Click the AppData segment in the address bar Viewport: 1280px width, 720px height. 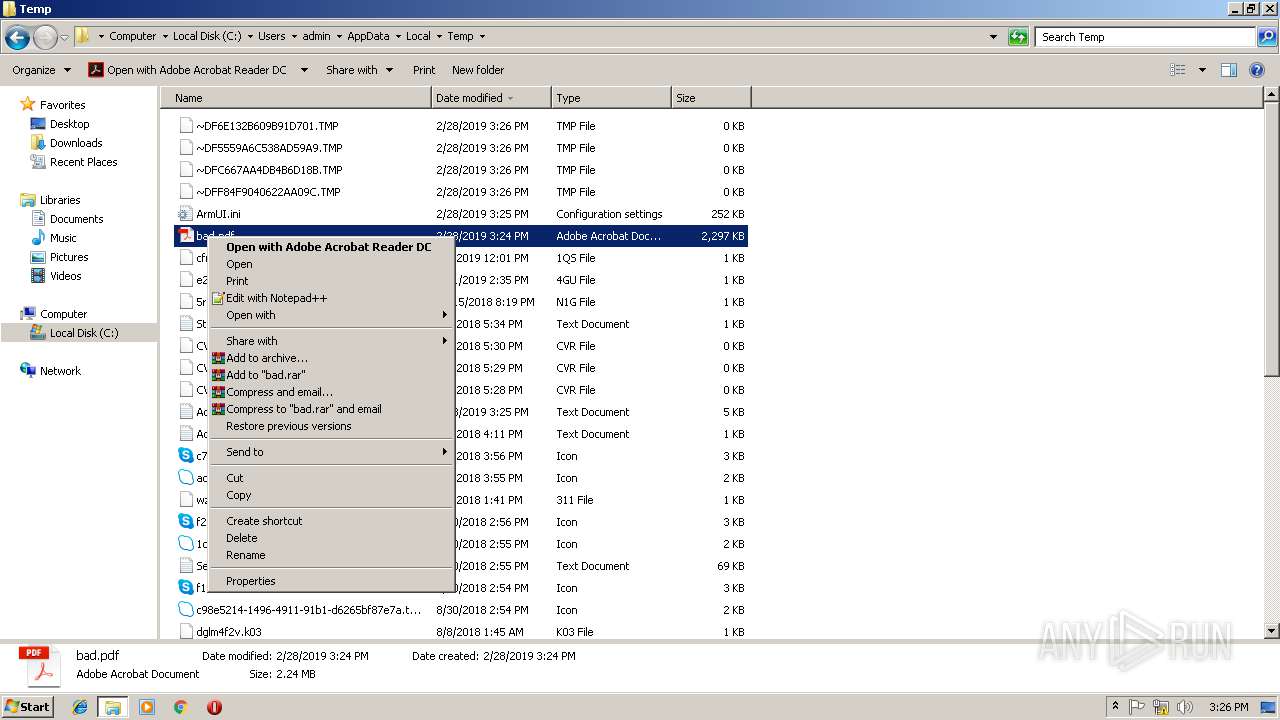point(368,36)
